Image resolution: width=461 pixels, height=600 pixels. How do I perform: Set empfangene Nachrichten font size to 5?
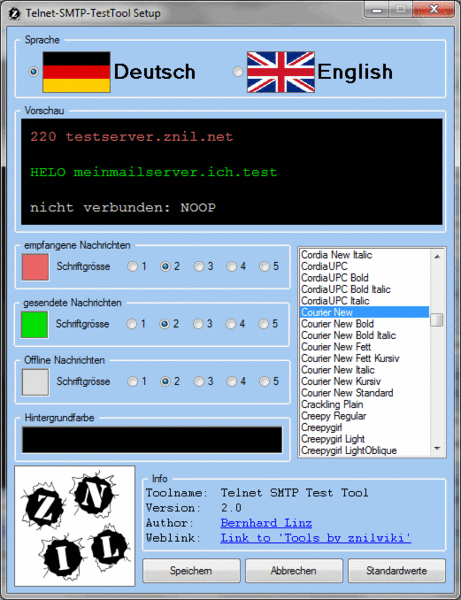coord(264,266)
